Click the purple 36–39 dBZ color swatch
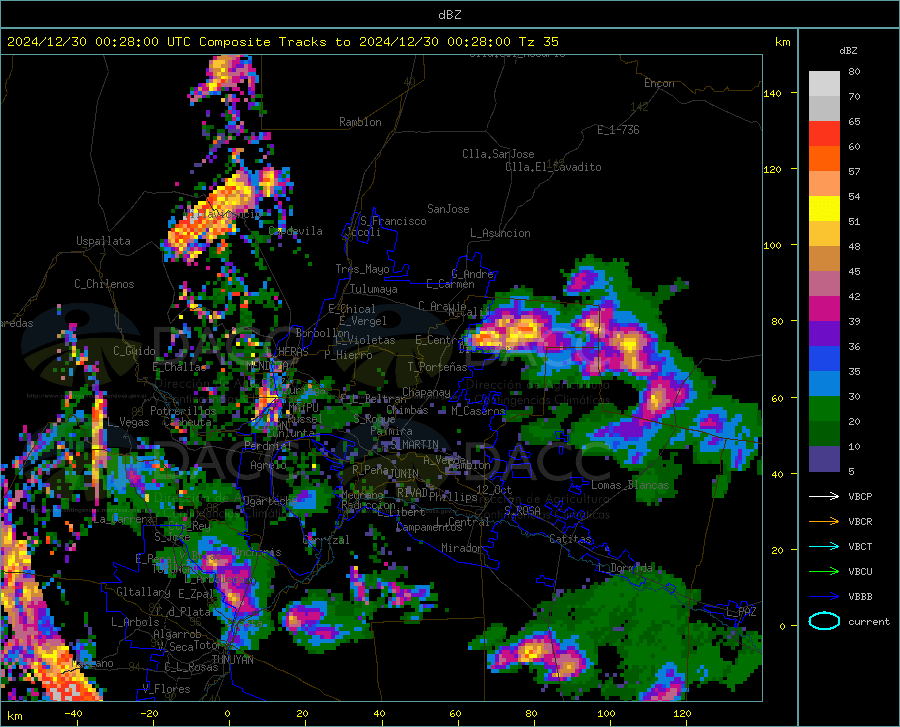This screenshot has height=727, width=900. 824,334
